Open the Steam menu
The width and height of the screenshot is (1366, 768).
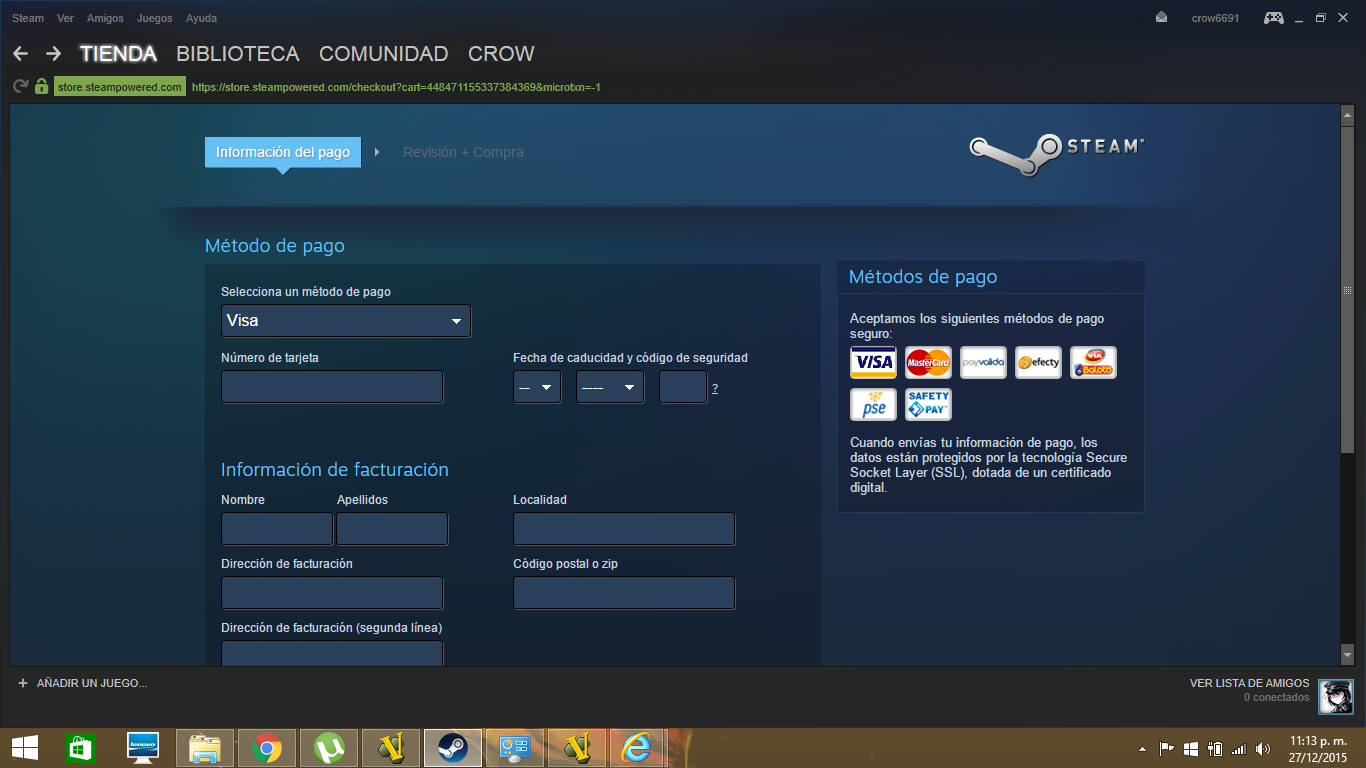28,18
